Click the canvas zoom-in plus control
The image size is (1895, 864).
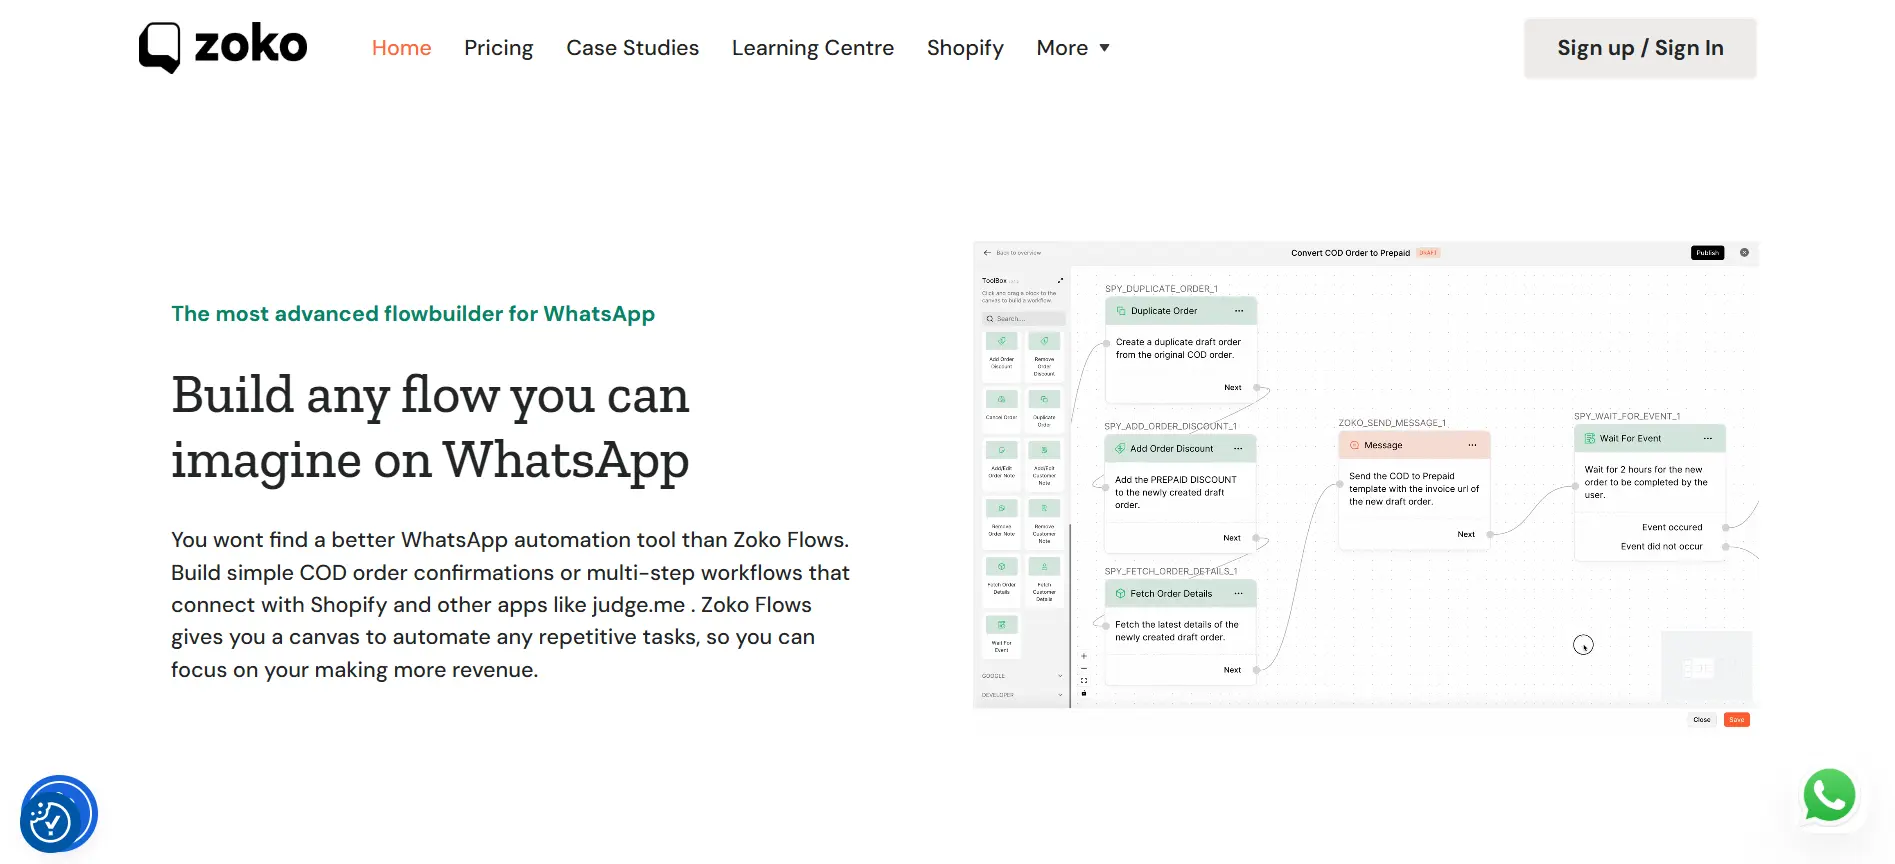pyautogui.click(x=1084, y=657)
